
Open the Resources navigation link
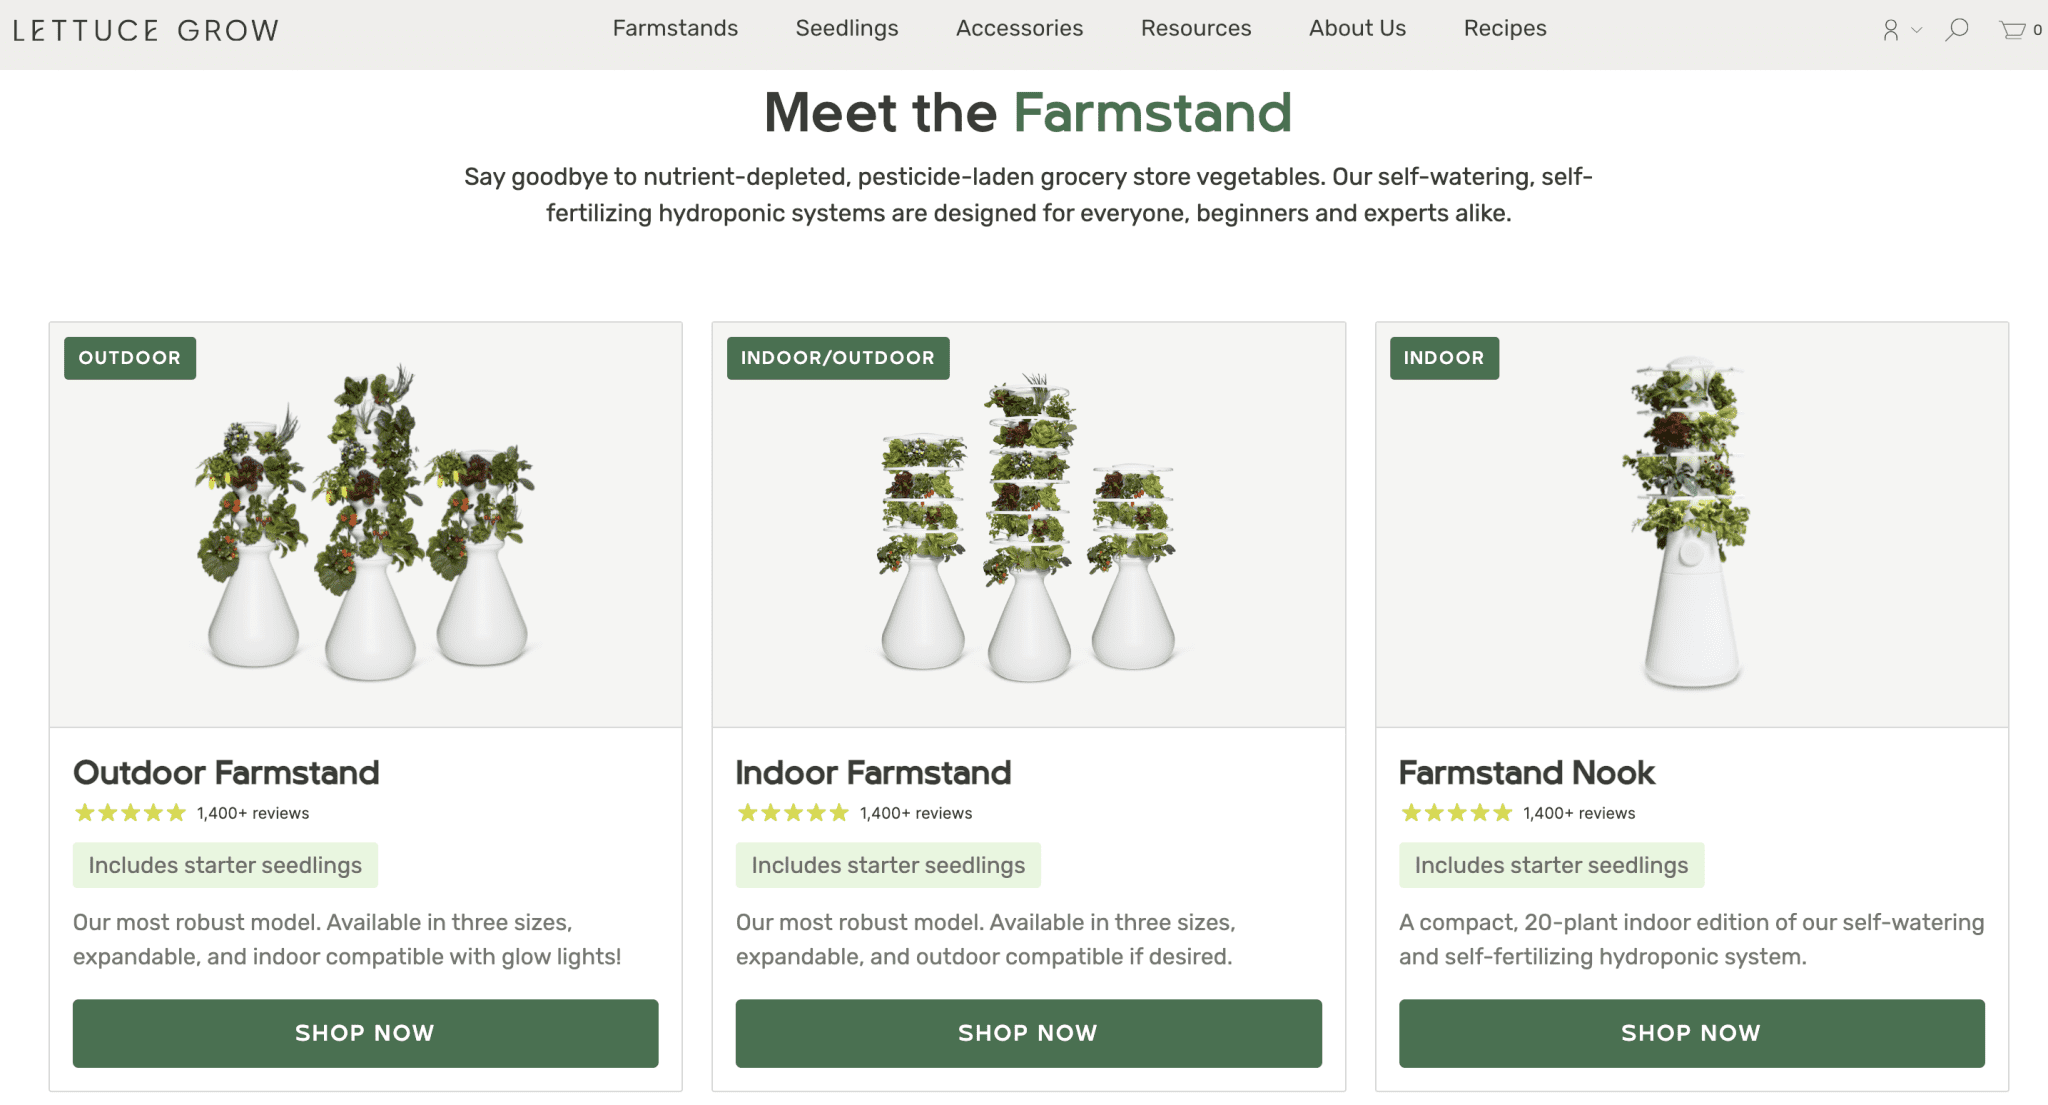(x=1195, y=28)
